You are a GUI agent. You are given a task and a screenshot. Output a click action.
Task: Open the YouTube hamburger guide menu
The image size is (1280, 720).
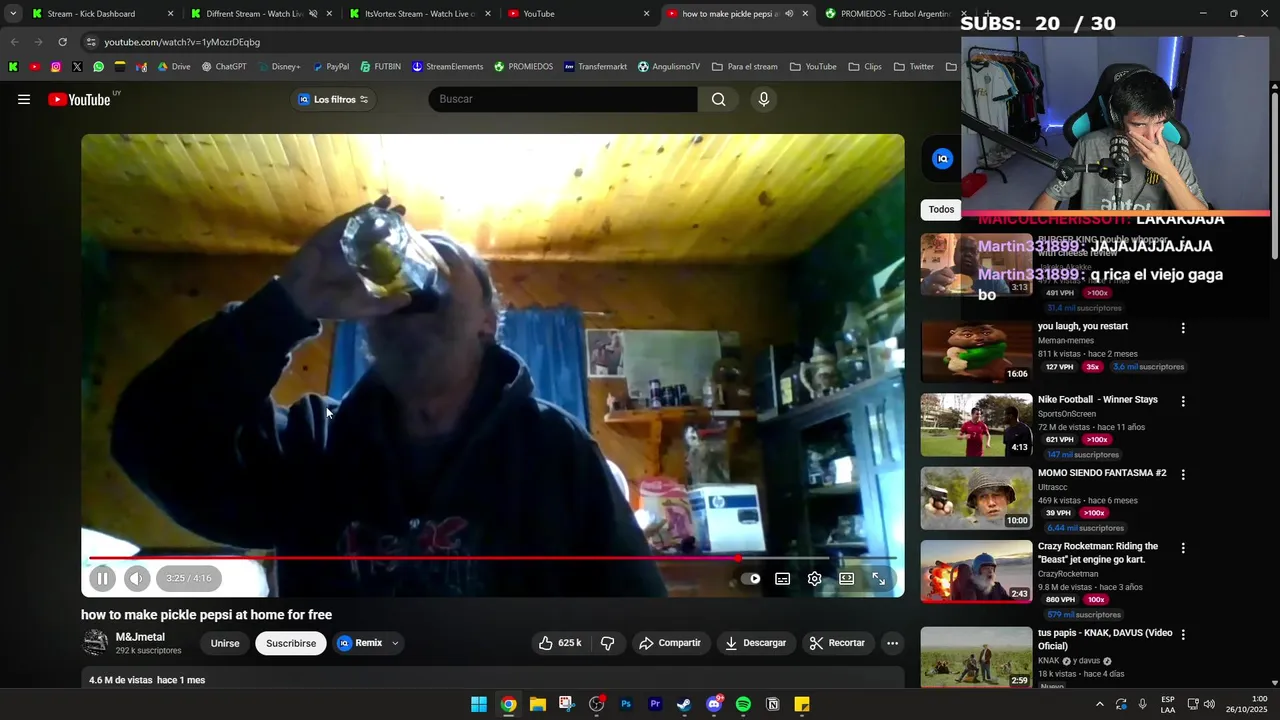coord(24,99)
